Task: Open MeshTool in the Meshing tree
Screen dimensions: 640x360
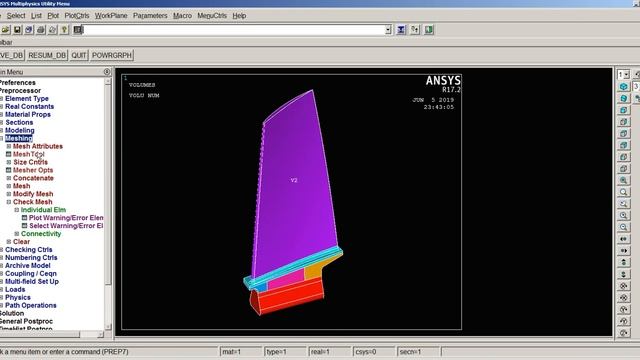Action: tap(29, 154)
